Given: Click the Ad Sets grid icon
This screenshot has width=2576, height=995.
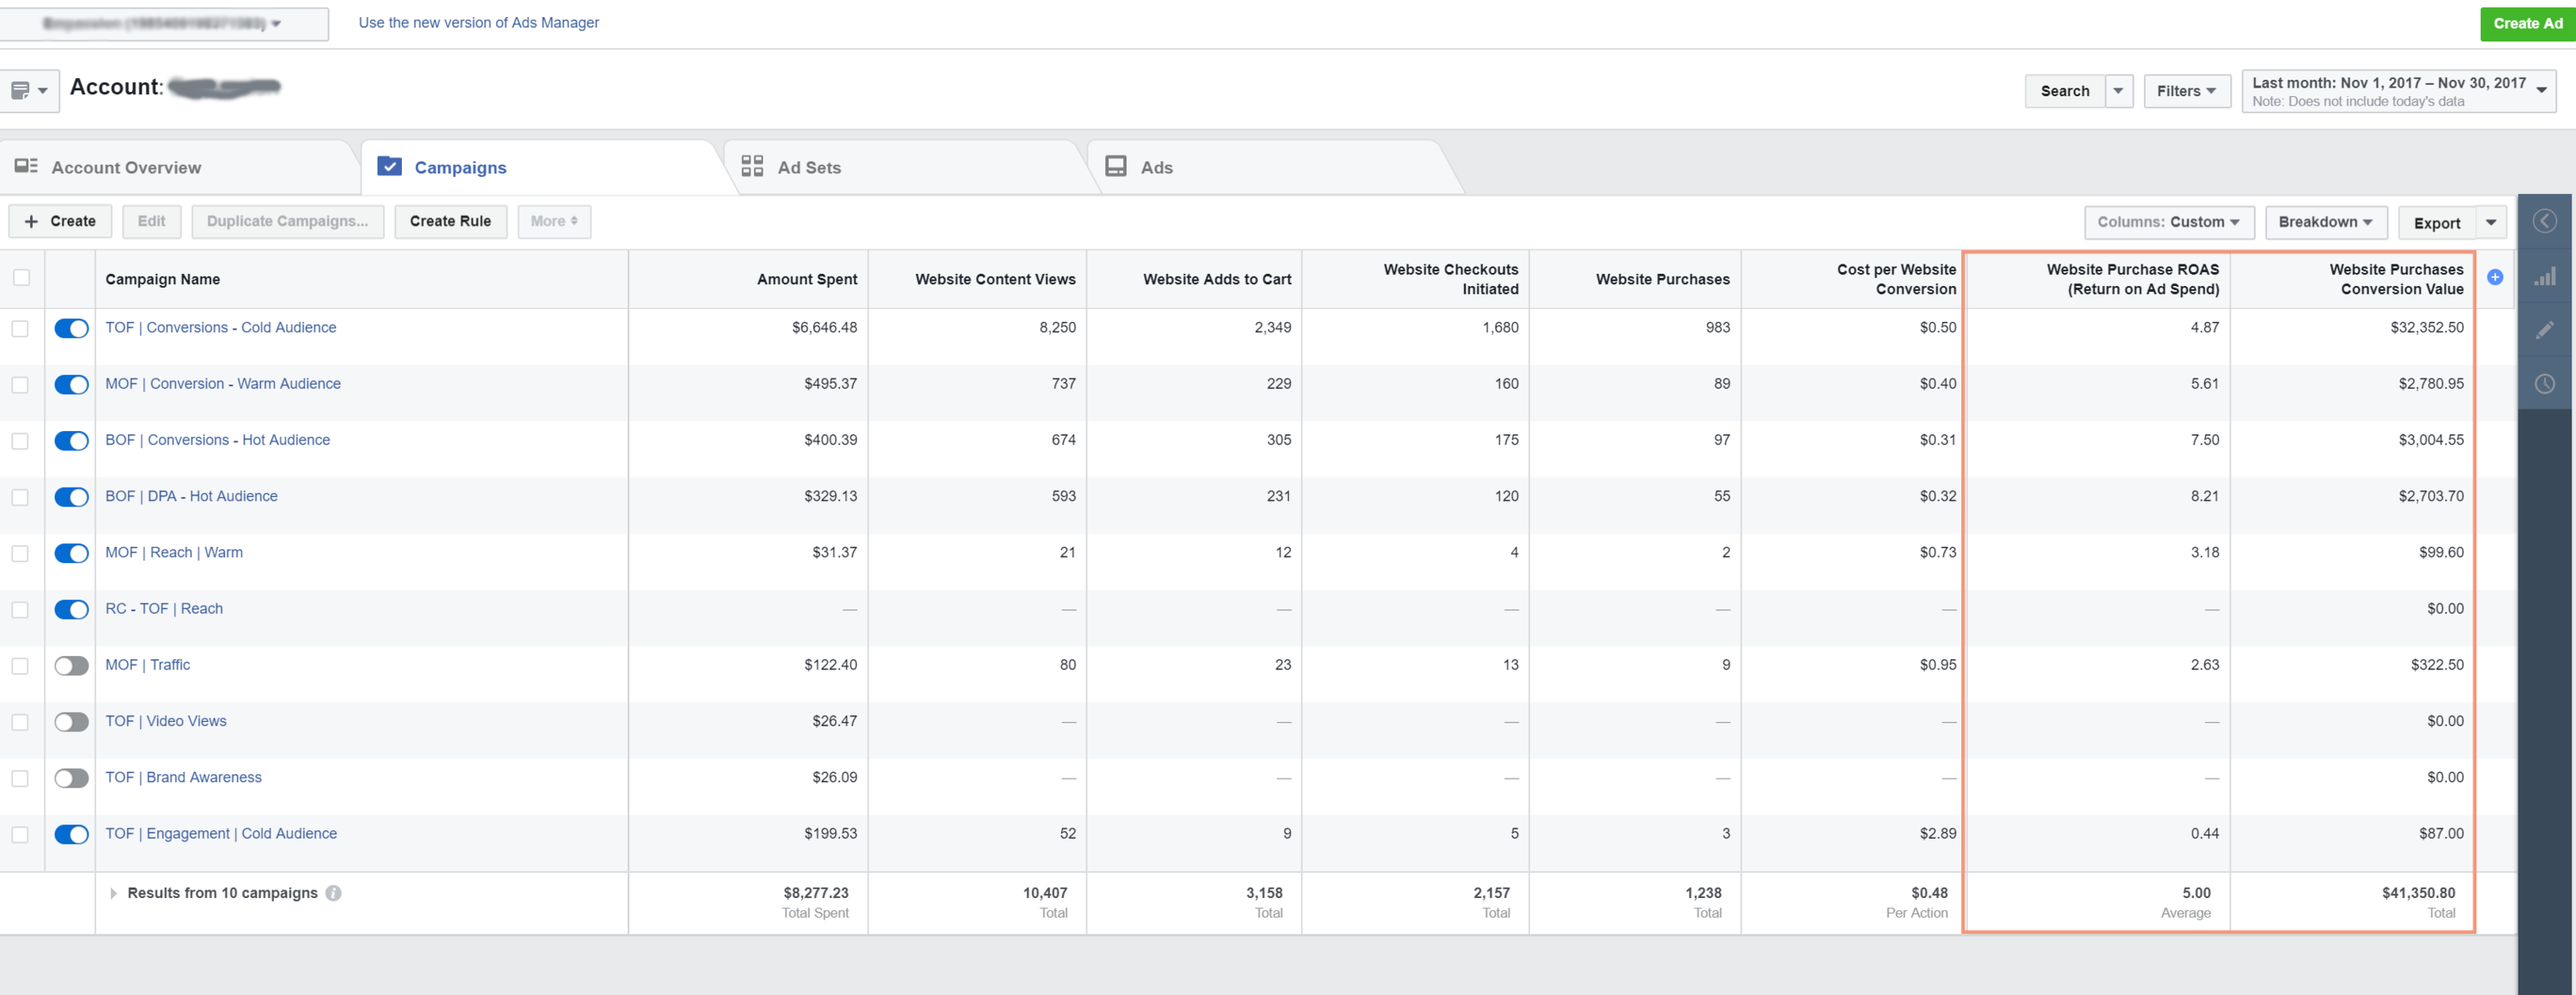Looking at the screenshot, I should point(752,166).
